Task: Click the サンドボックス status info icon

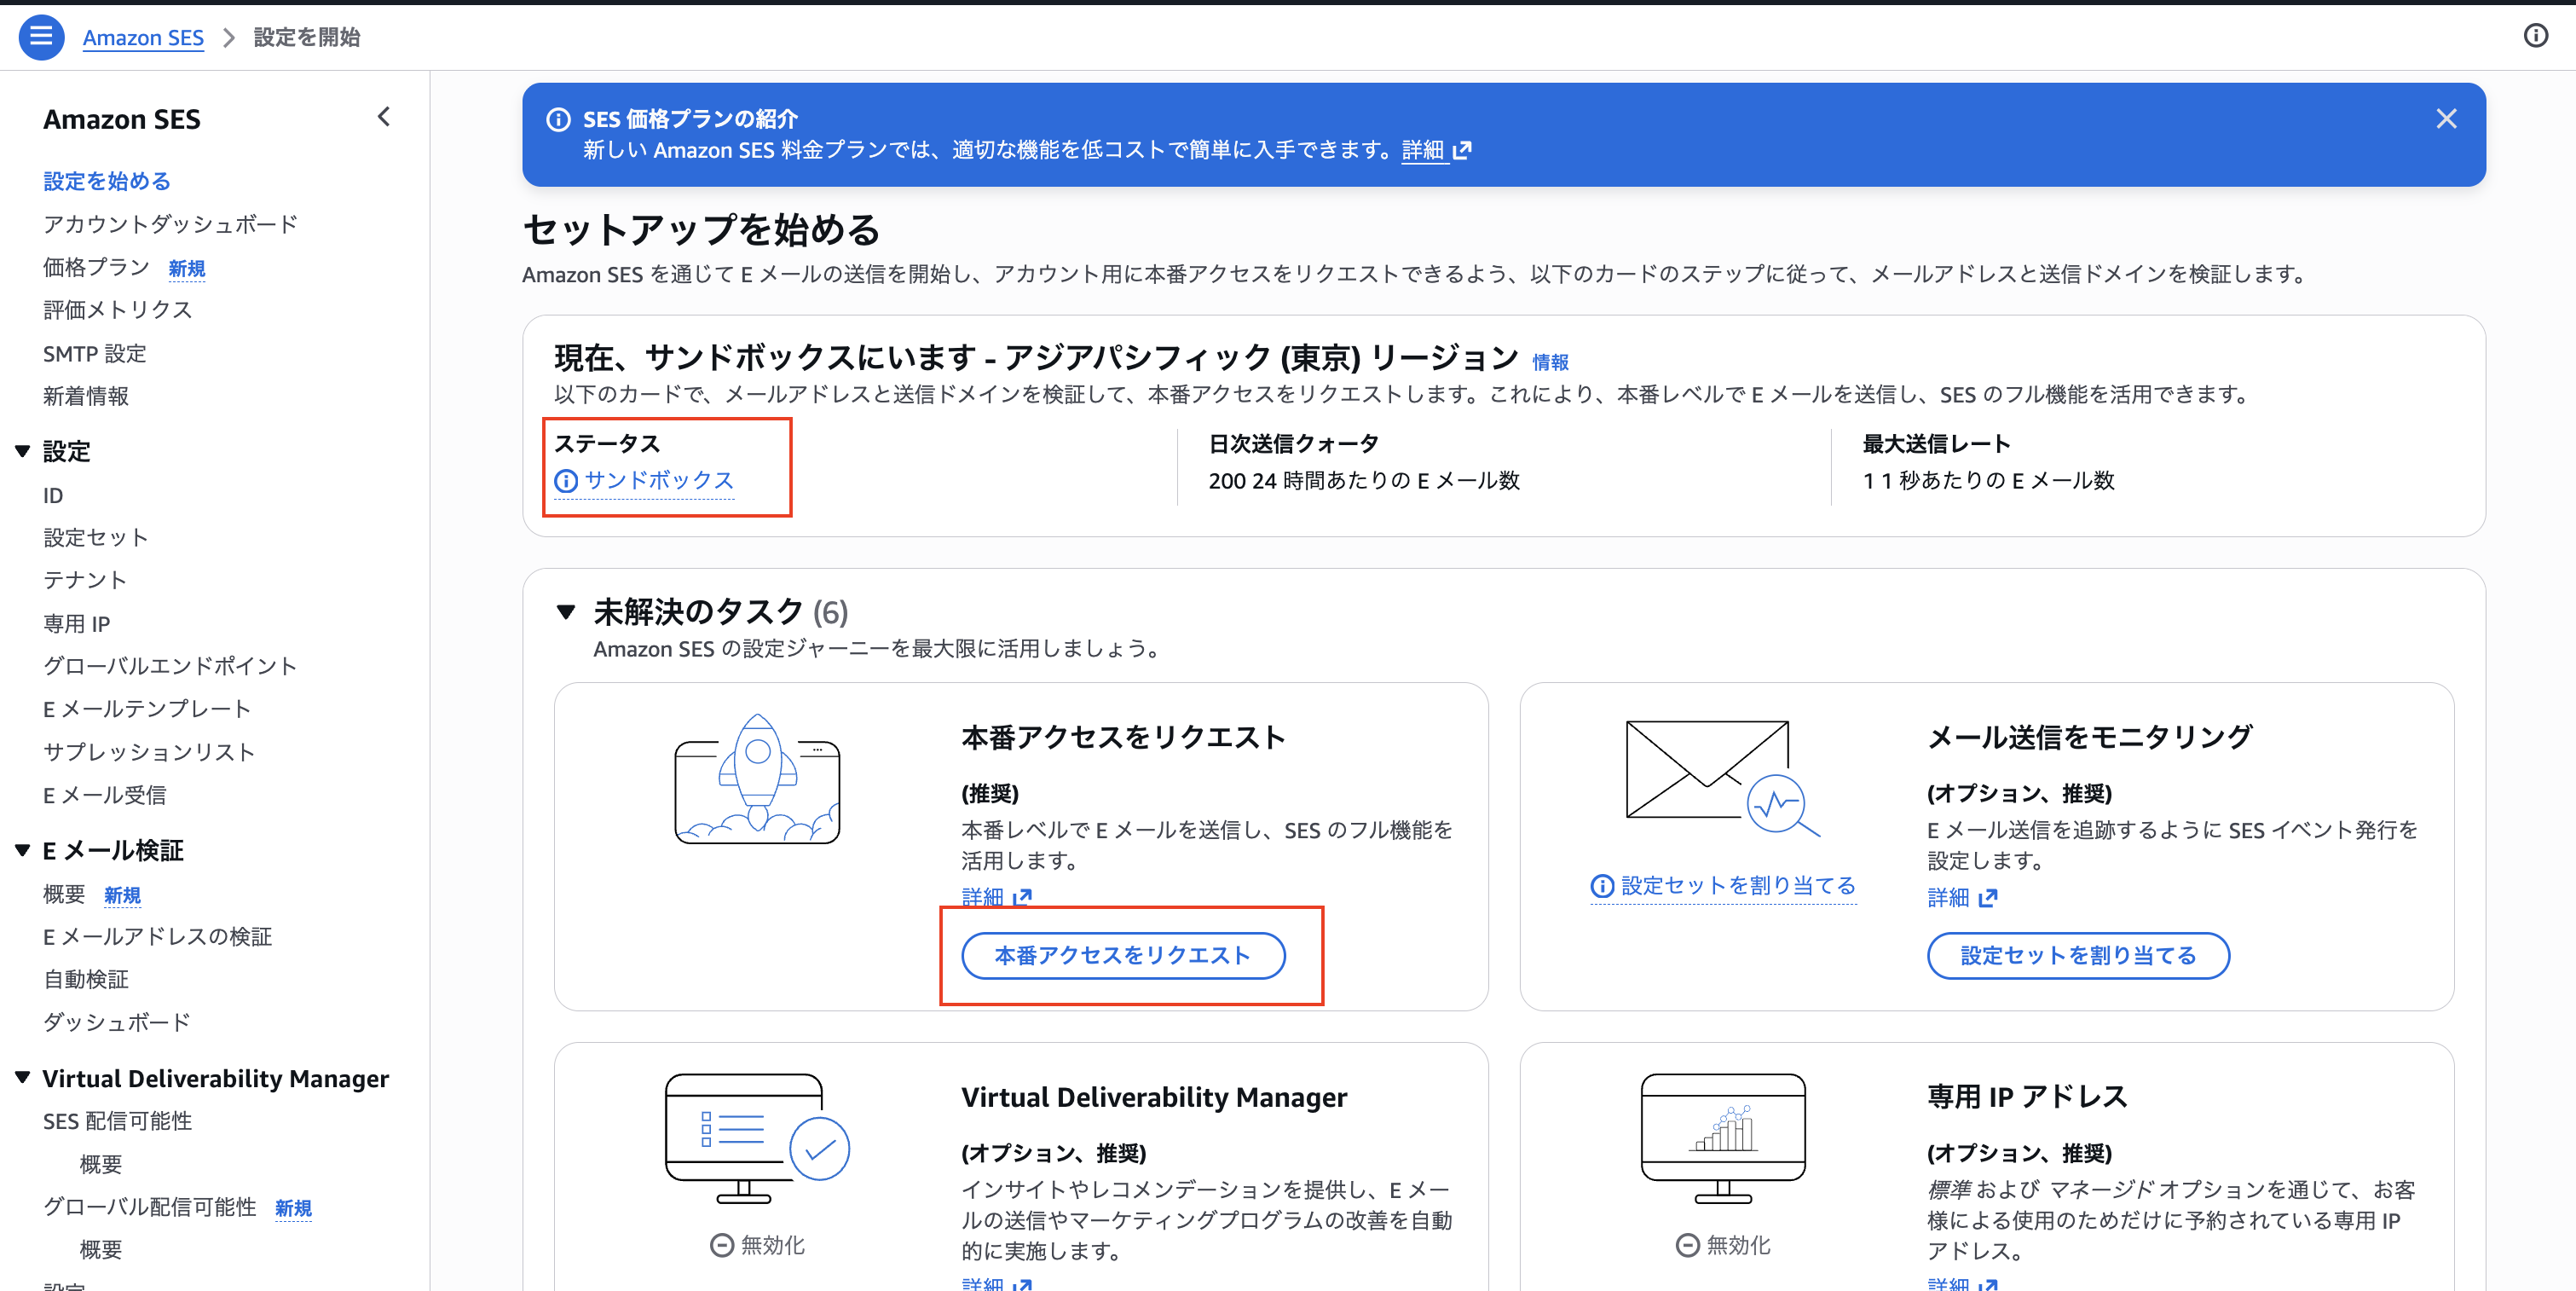Action: [566, 481]
